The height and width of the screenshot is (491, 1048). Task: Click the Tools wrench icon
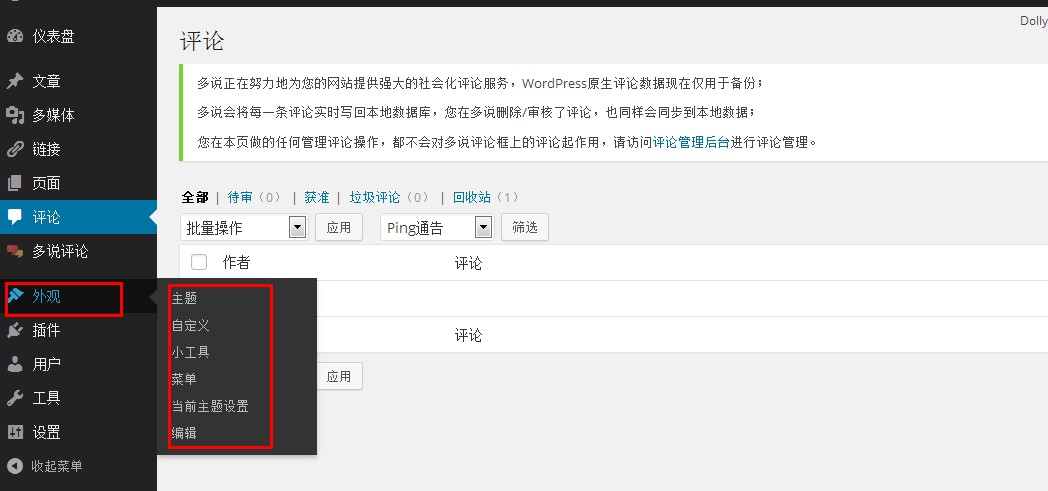pos(15,398)
